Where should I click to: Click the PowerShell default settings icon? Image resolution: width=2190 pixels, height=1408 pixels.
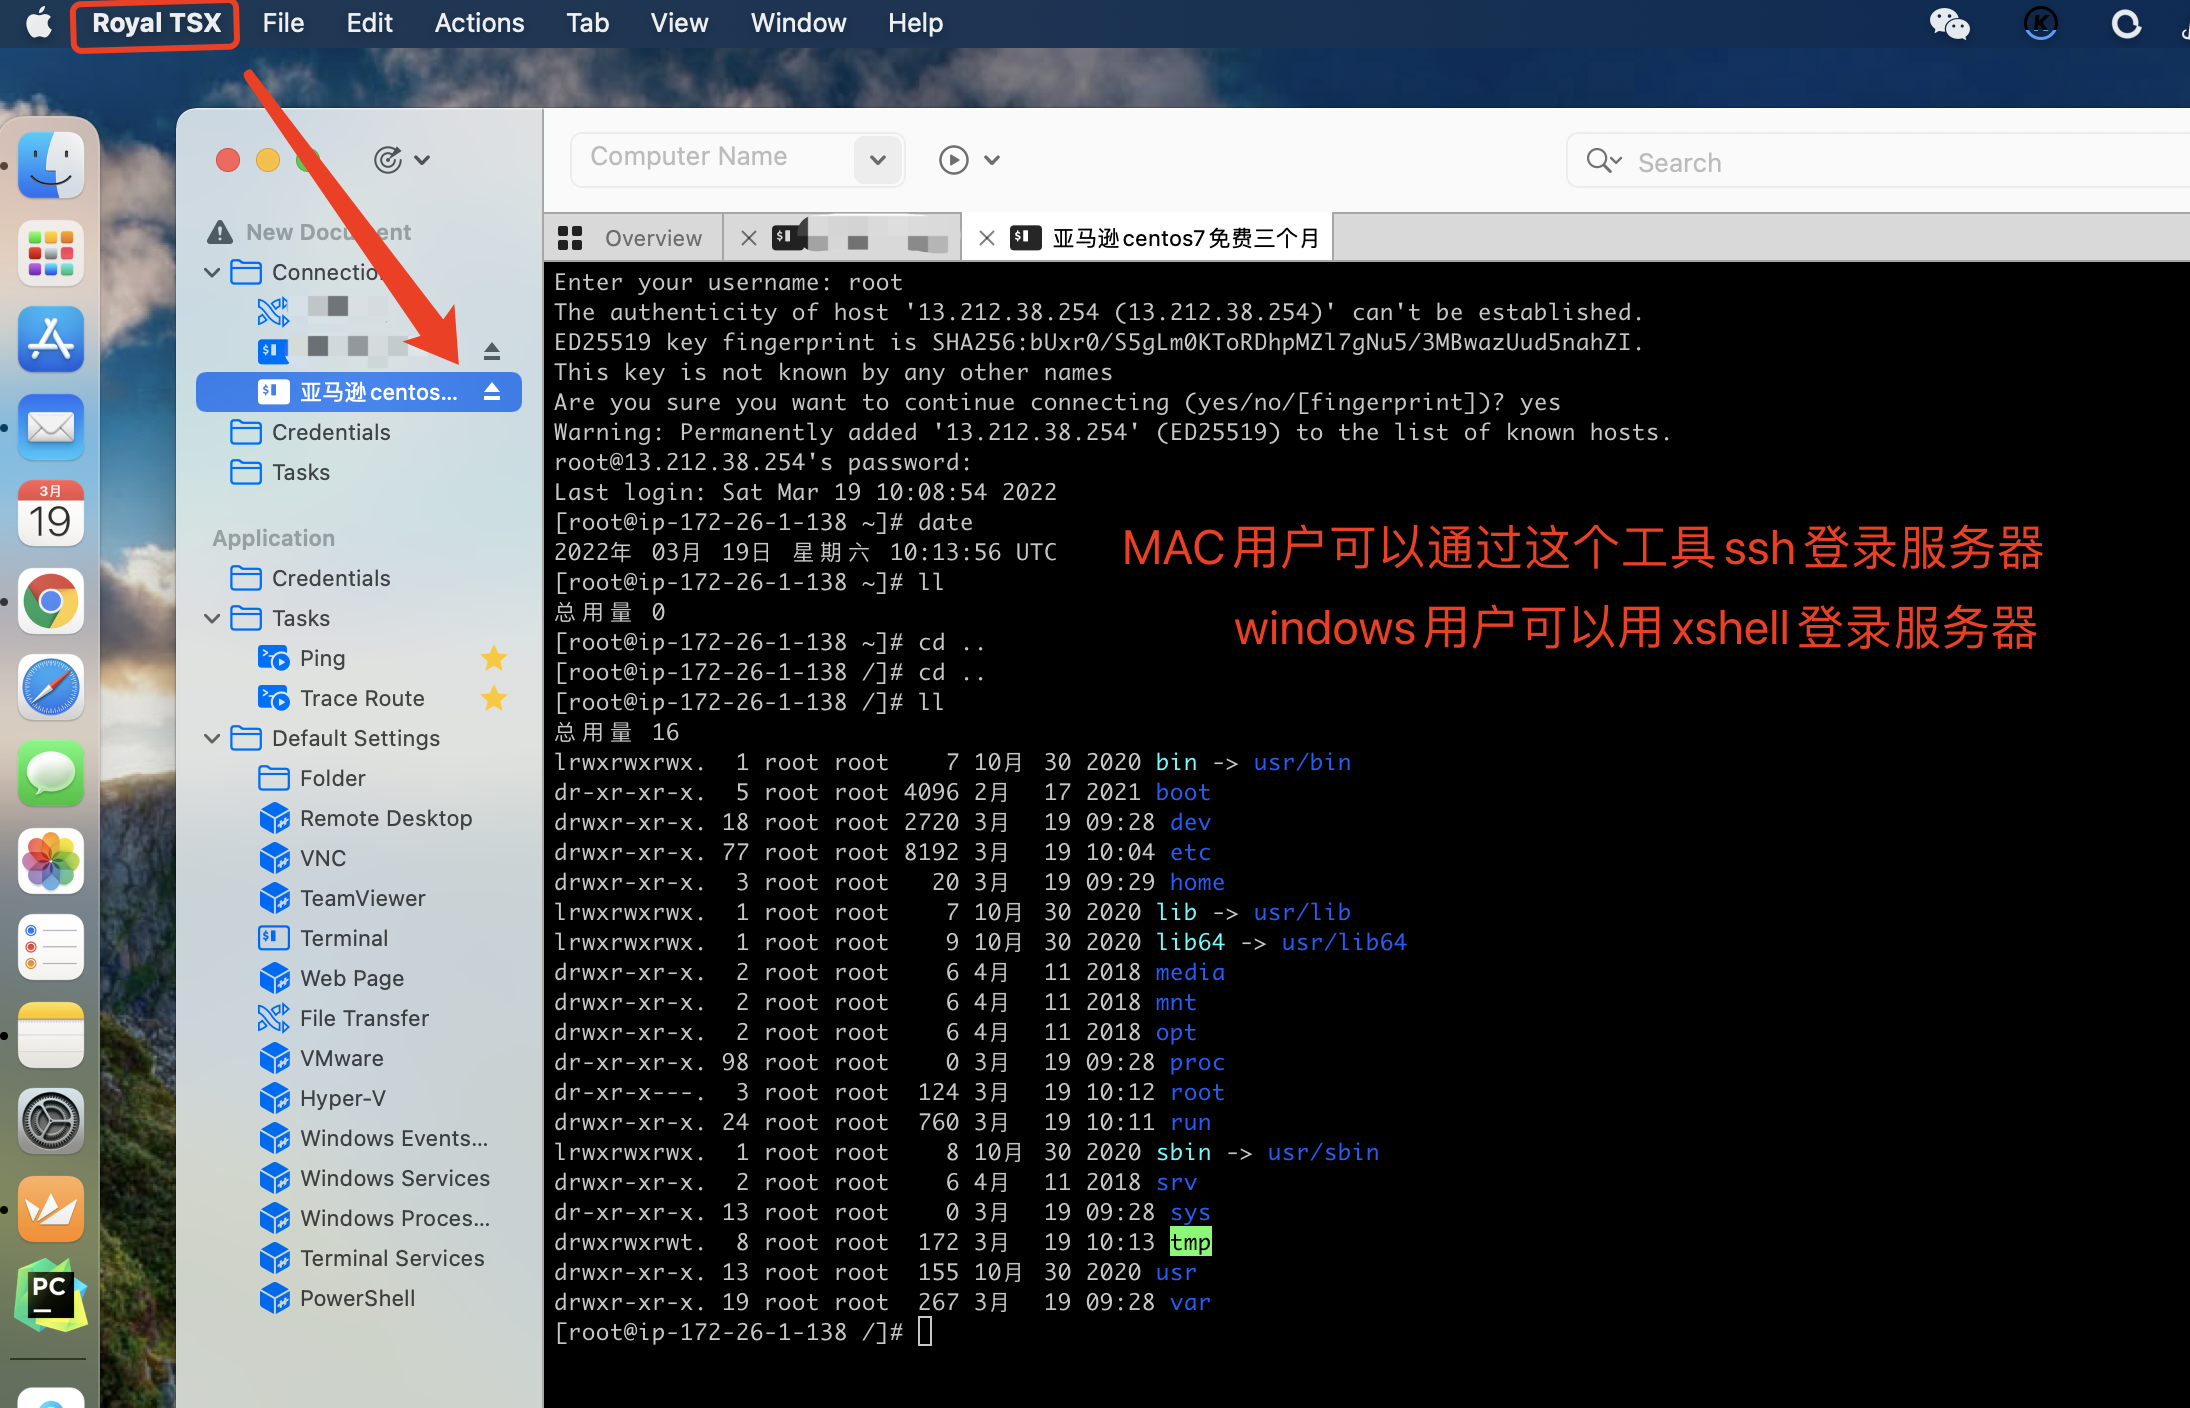coord(274,1298)
